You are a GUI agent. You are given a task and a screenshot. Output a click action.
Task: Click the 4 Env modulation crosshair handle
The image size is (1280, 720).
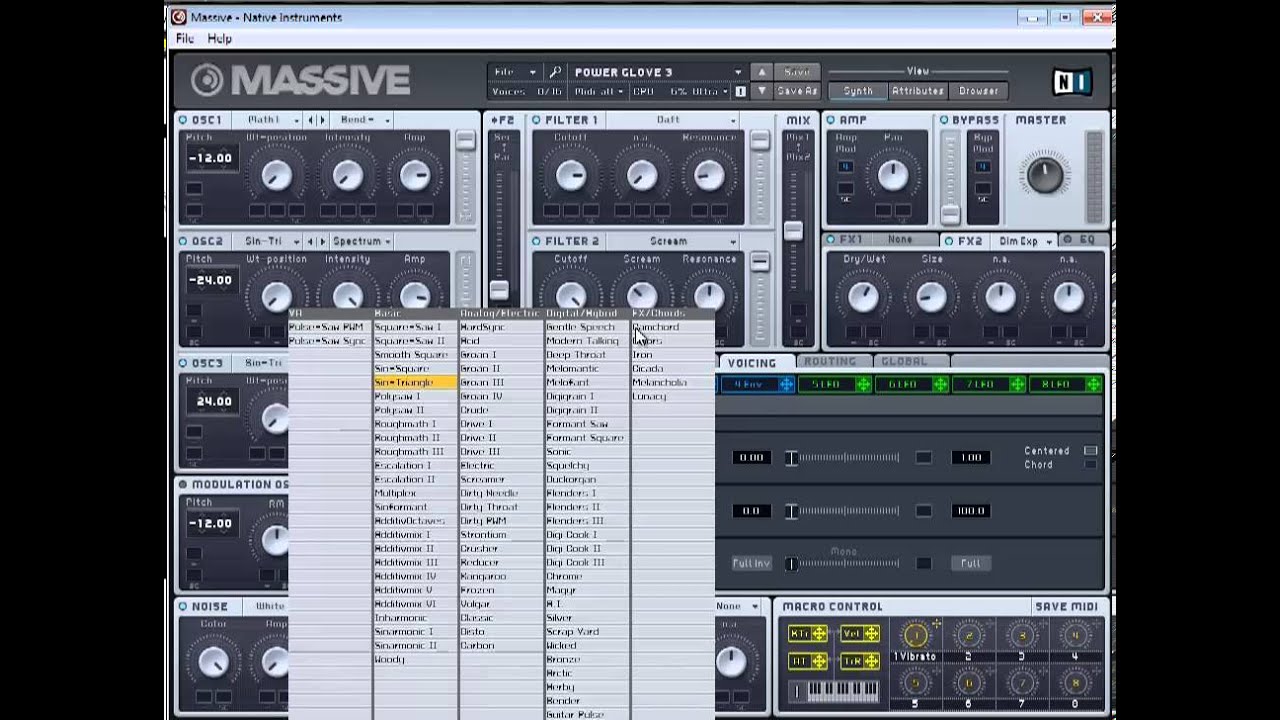[x=786, y=384]
